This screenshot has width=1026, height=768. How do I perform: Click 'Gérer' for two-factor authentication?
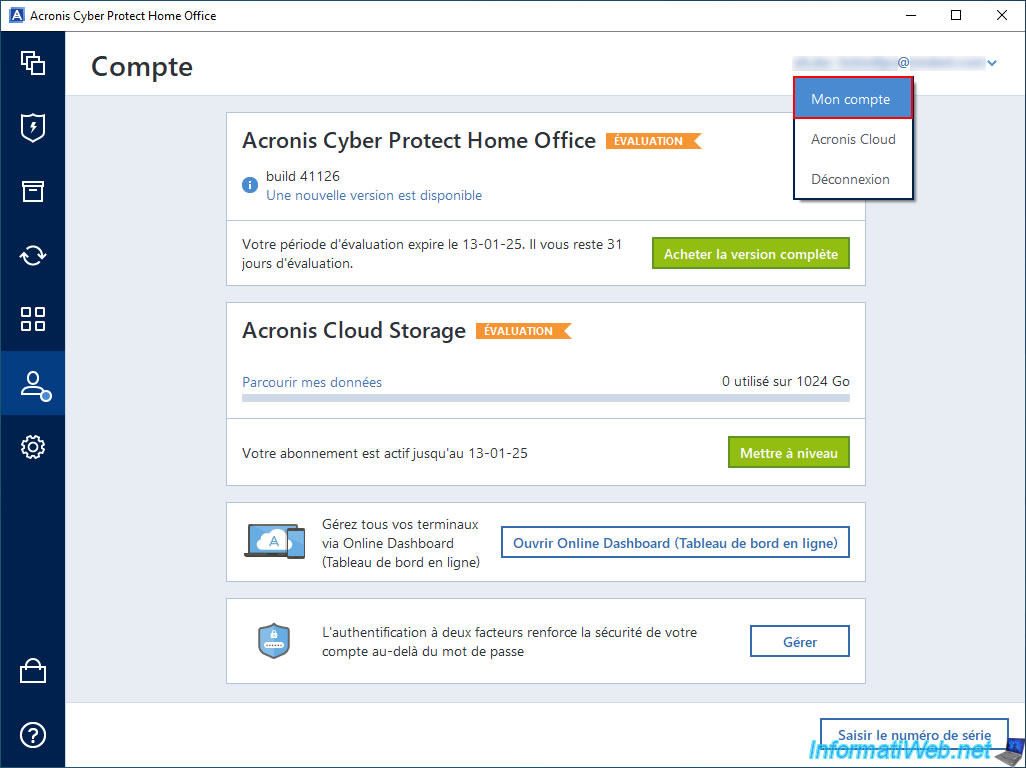pos(799,642)
